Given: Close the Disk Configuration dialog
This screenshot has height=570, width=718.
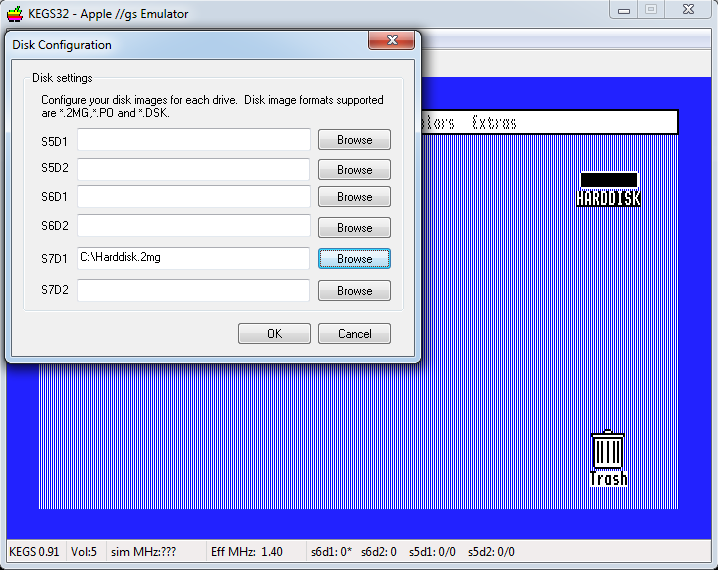Looking at the screenshot, I should point(392,42).
